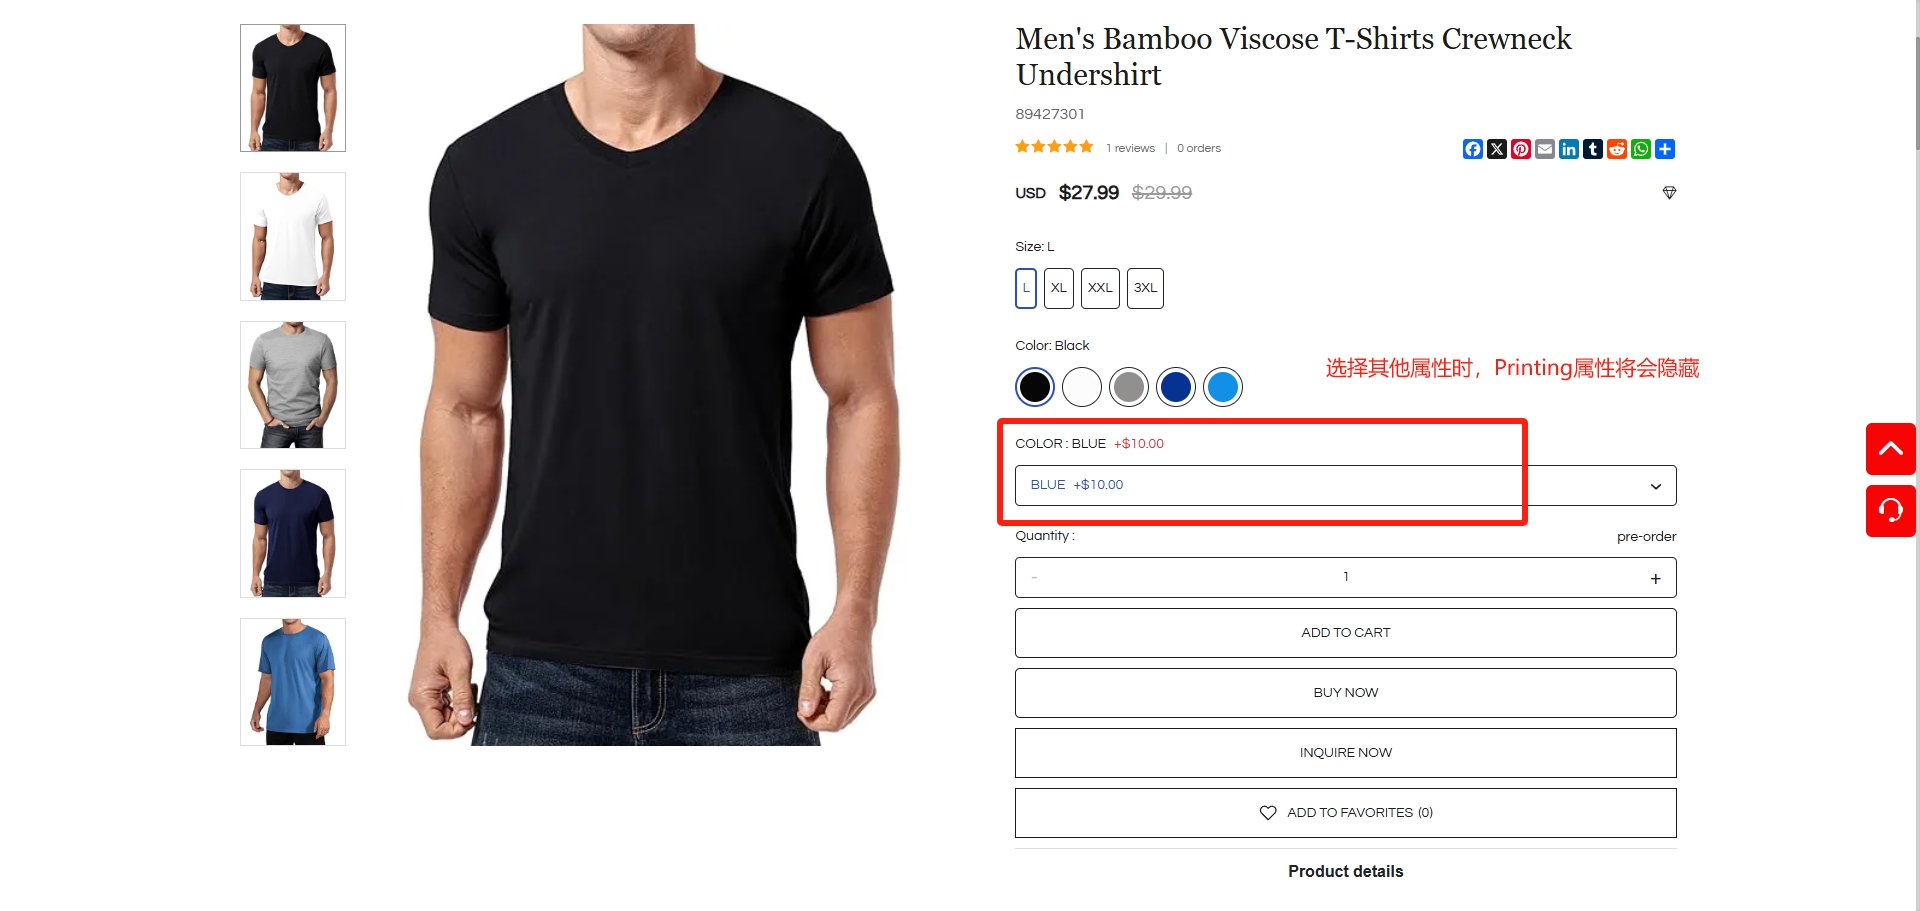Click the BUY NOW button
Viewport: 1920px width, 911px height.
tap(1345, 693)
